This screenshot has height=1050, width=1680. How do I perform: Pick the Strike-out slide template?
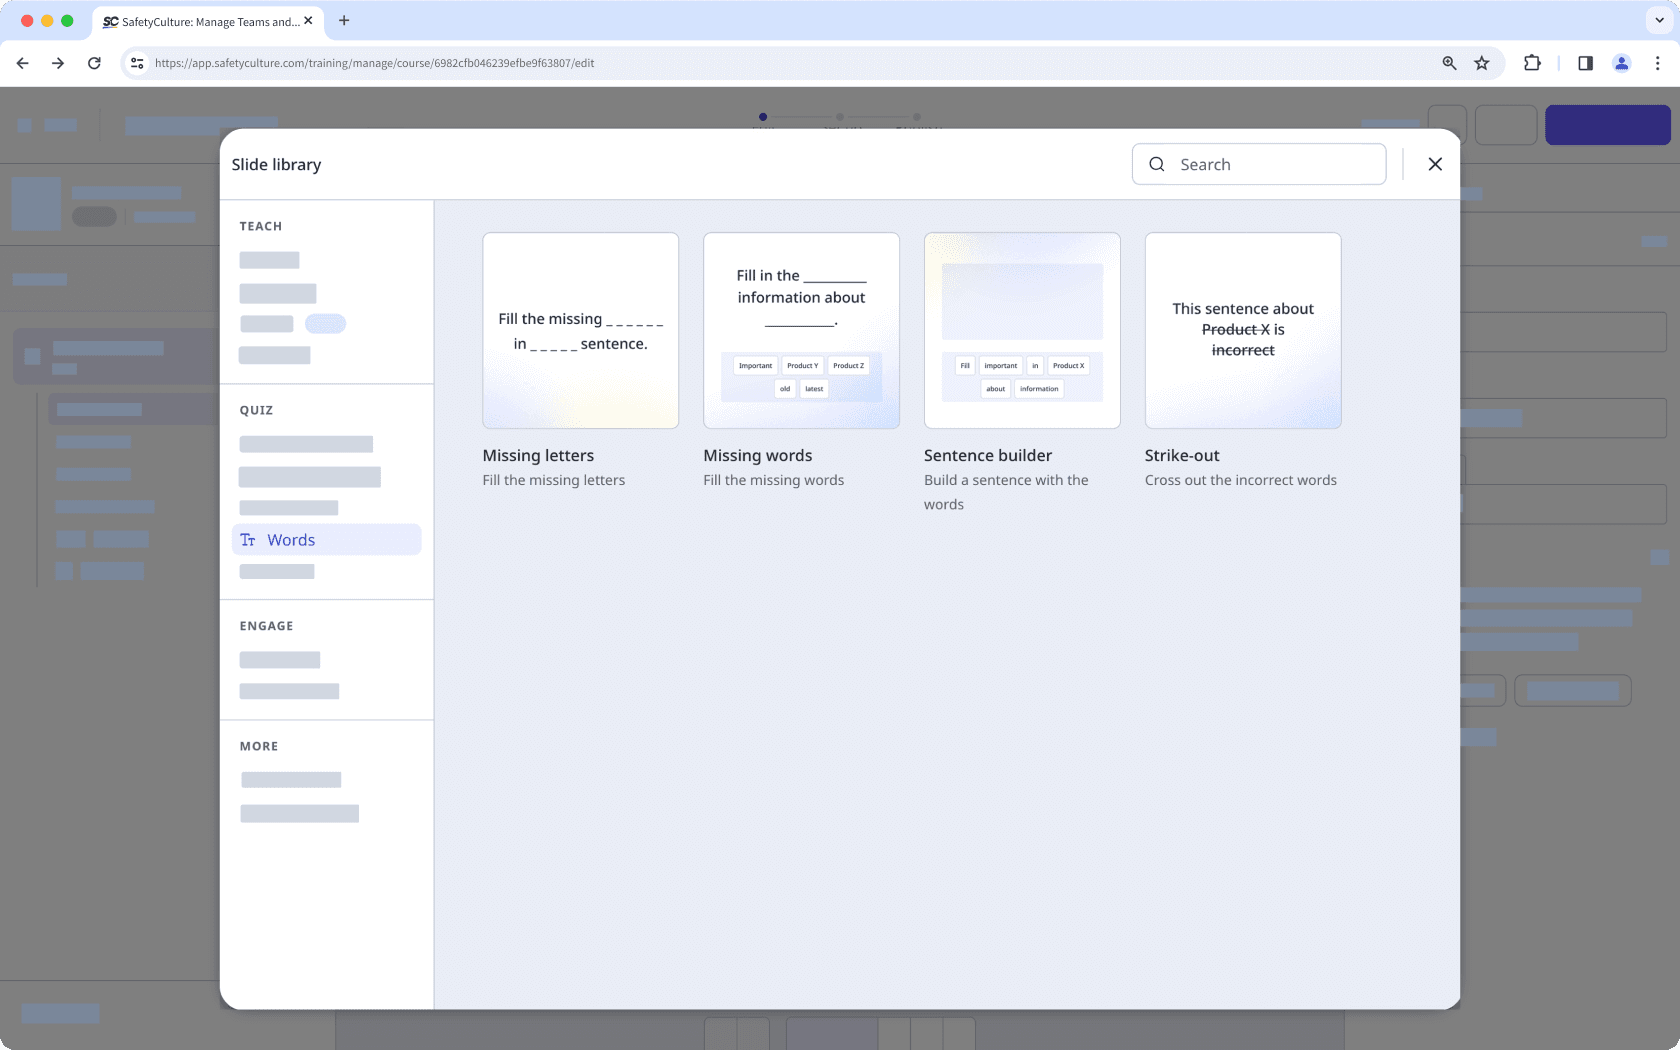tap(1243, 330)
